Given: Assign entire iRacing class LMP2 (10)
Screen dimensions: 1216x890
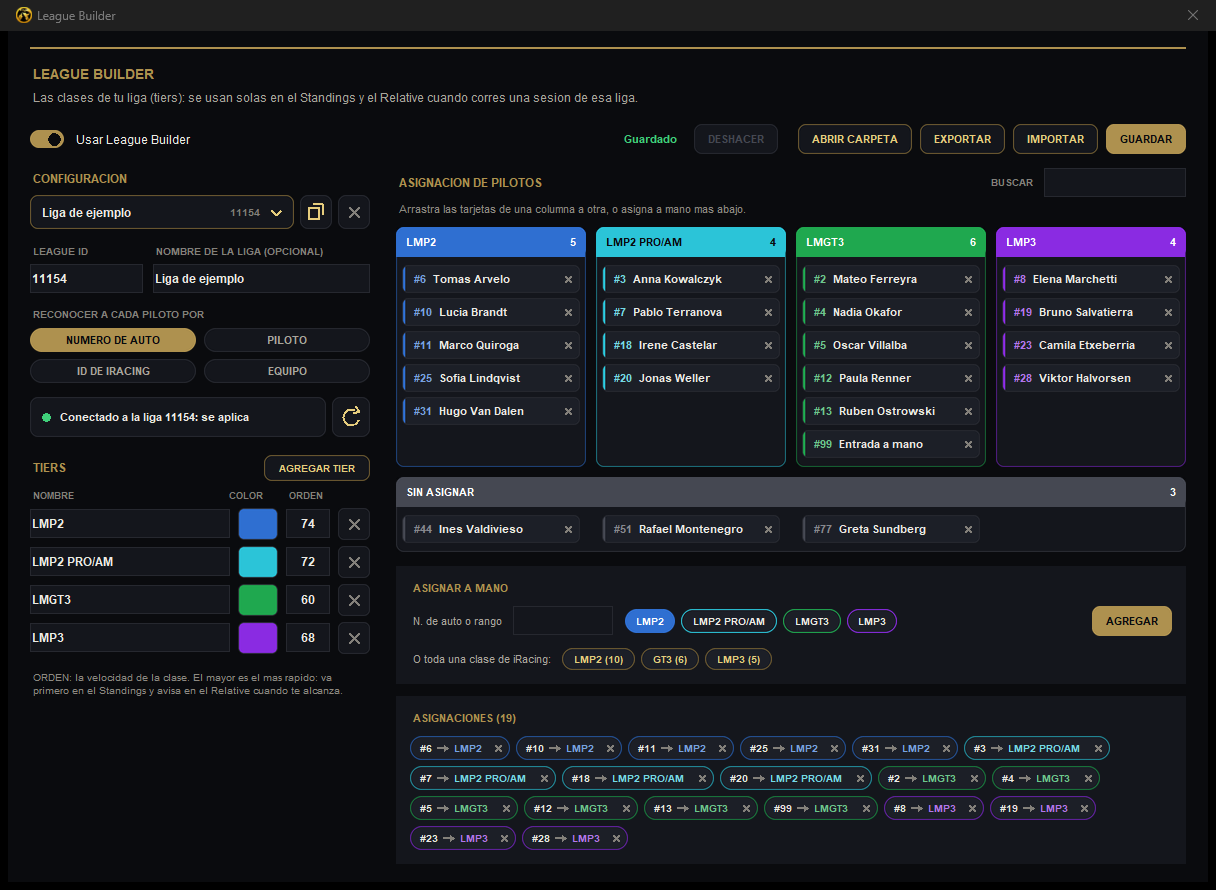Looking at the screenshot, I should pos(598,659).
